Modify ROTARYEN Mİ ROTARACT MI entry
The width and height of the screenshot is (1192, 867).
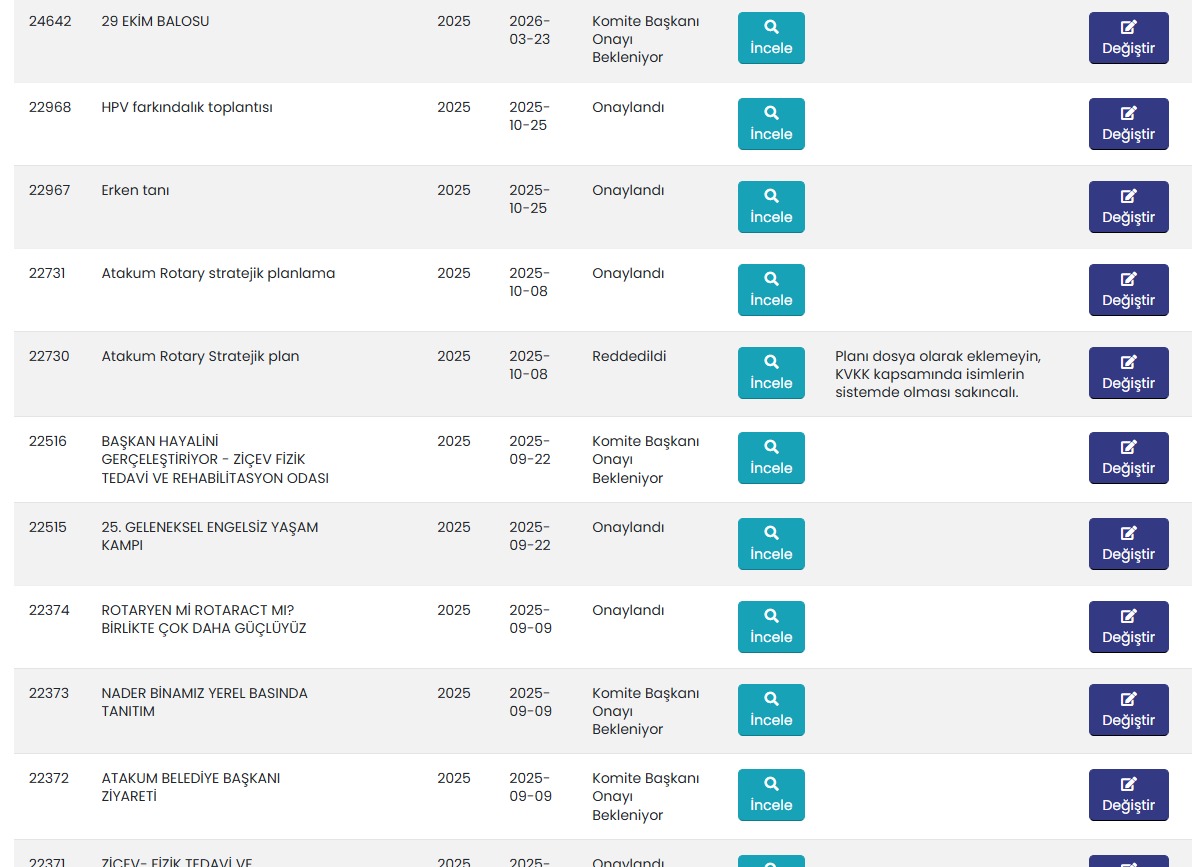click(x=1128, y=627)
